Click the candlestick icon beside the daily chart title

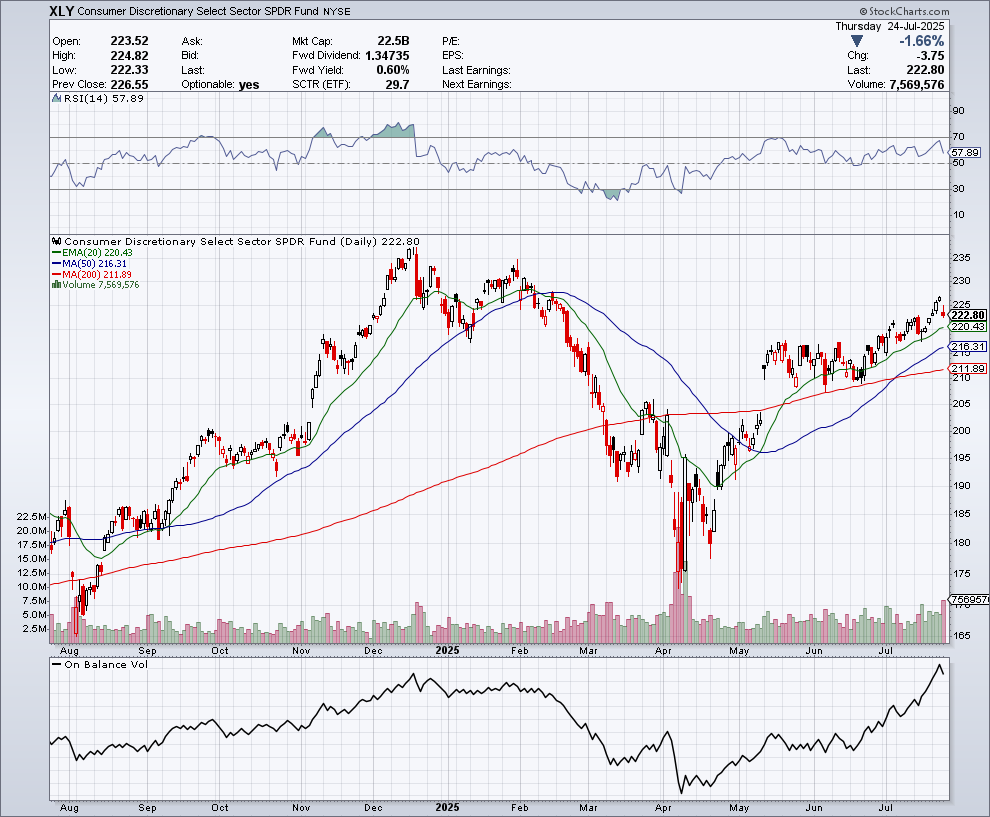pyautogui.click(x=57, y=241)
